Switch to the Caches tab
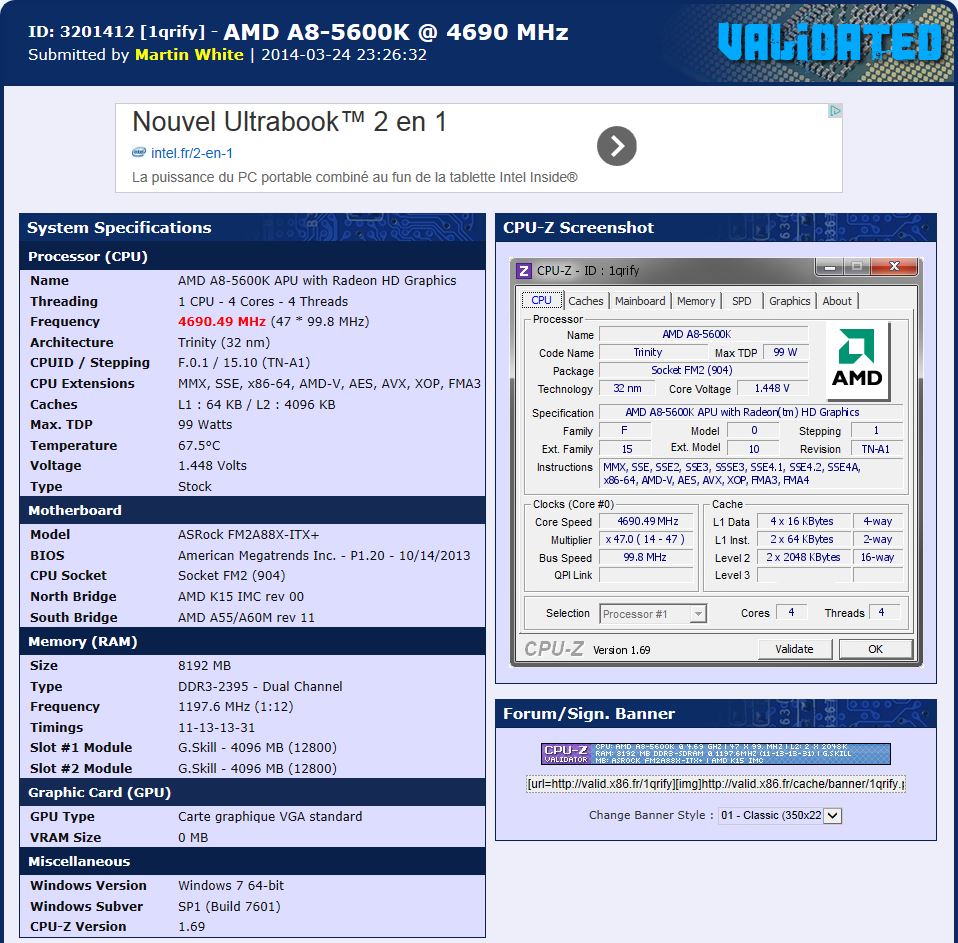The image size is (958, 943). [585, 301]
